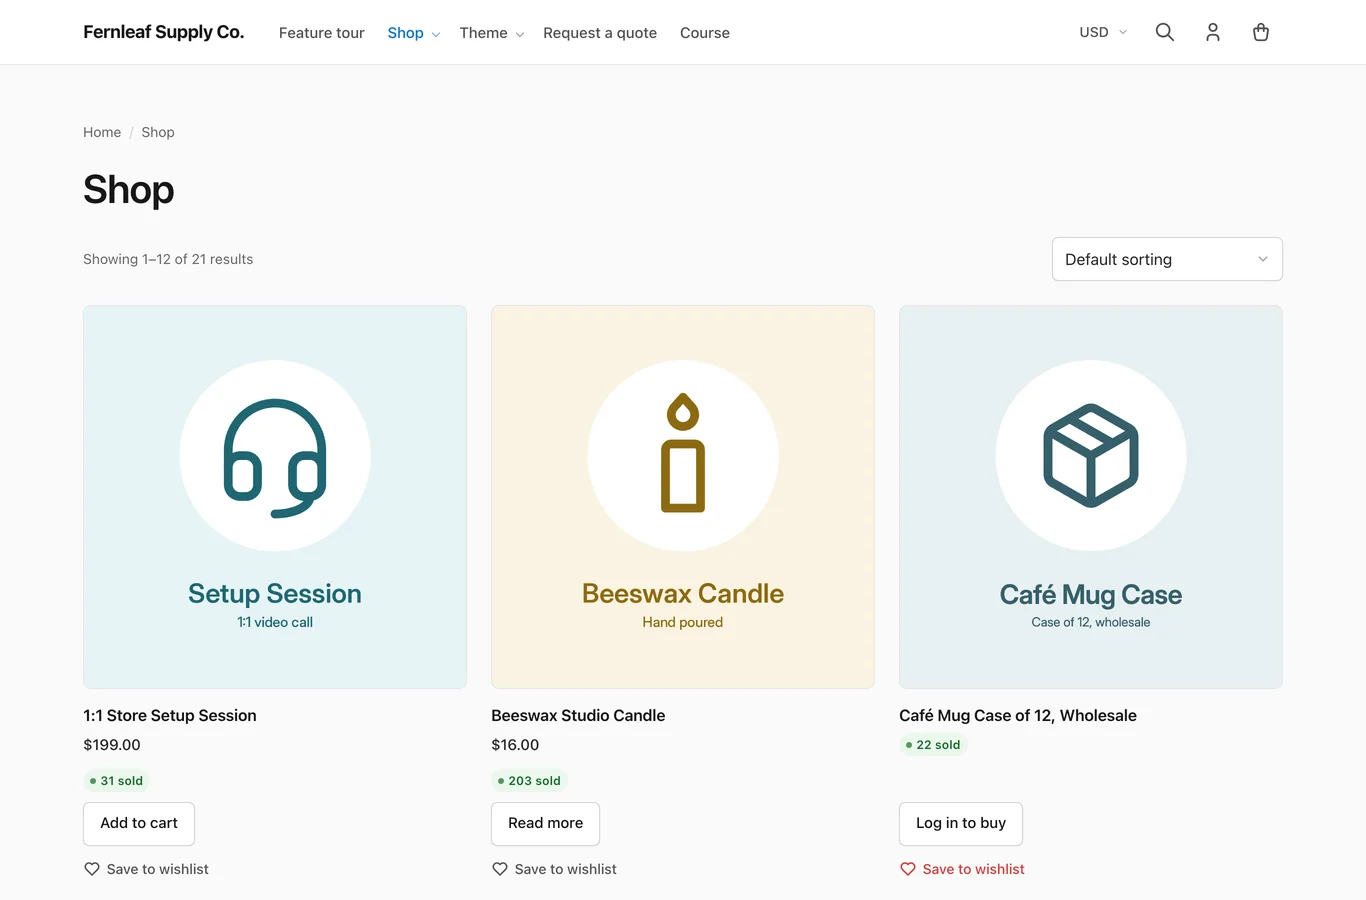Screen dimensions: 1366x900
Task: Open the Setup Session product image
Action: coord(275,497)
